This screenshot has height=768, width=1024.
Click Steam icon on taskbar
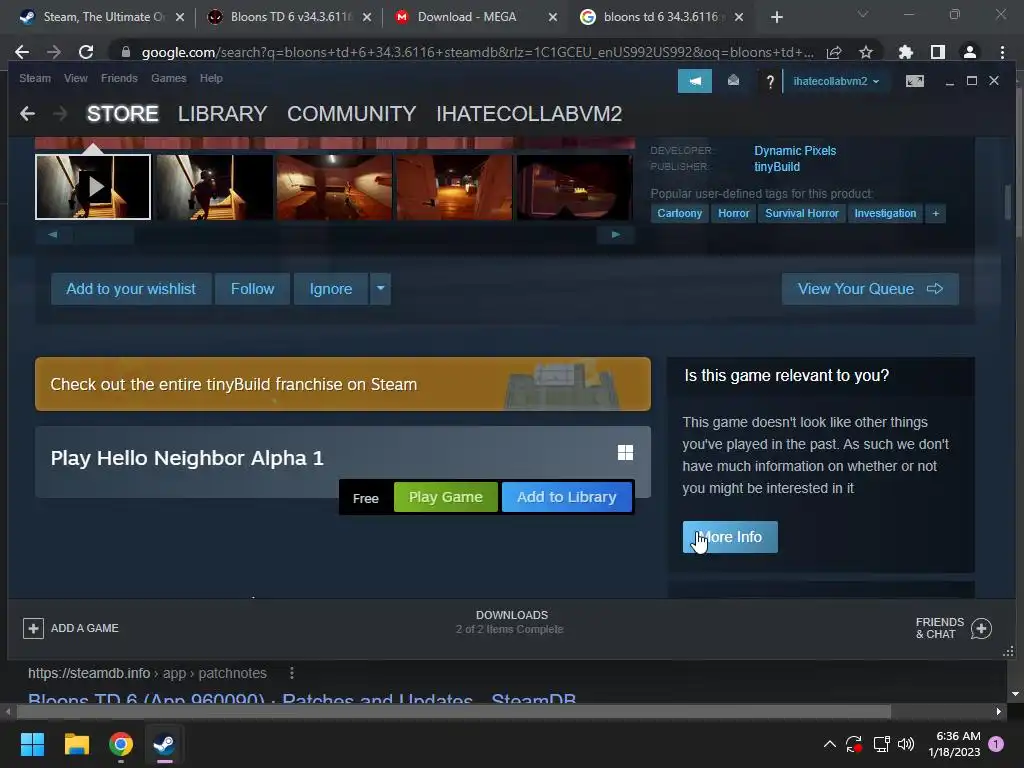(x=164, y=744)
